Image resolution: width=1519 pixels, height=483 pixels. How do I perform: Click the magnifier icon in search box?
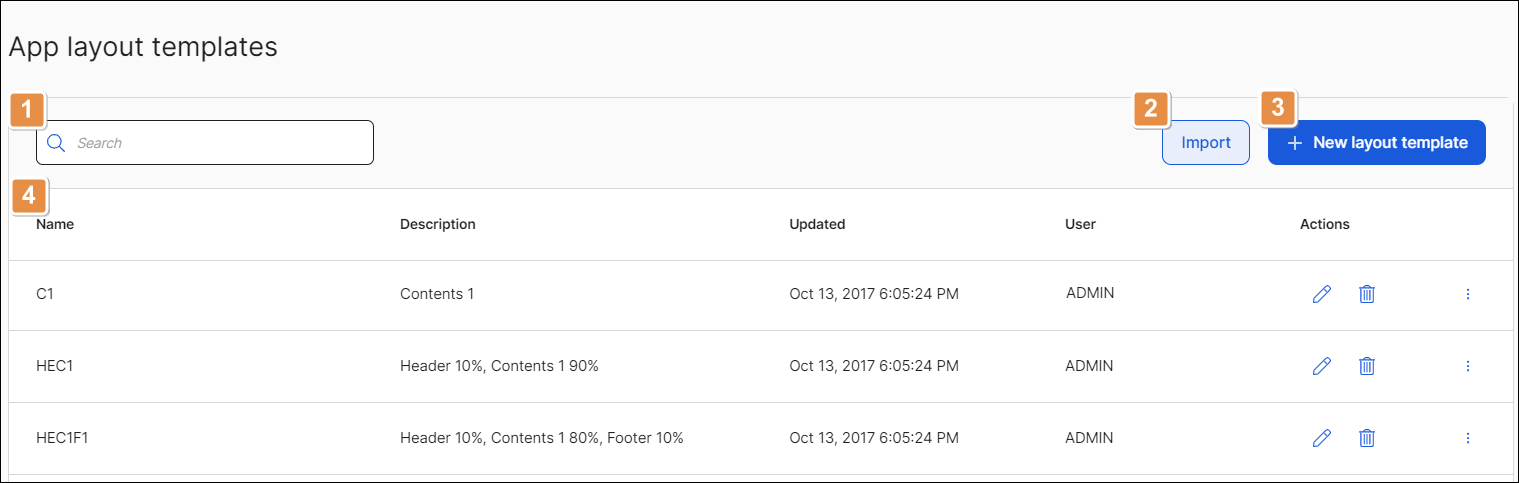point(56,143)
